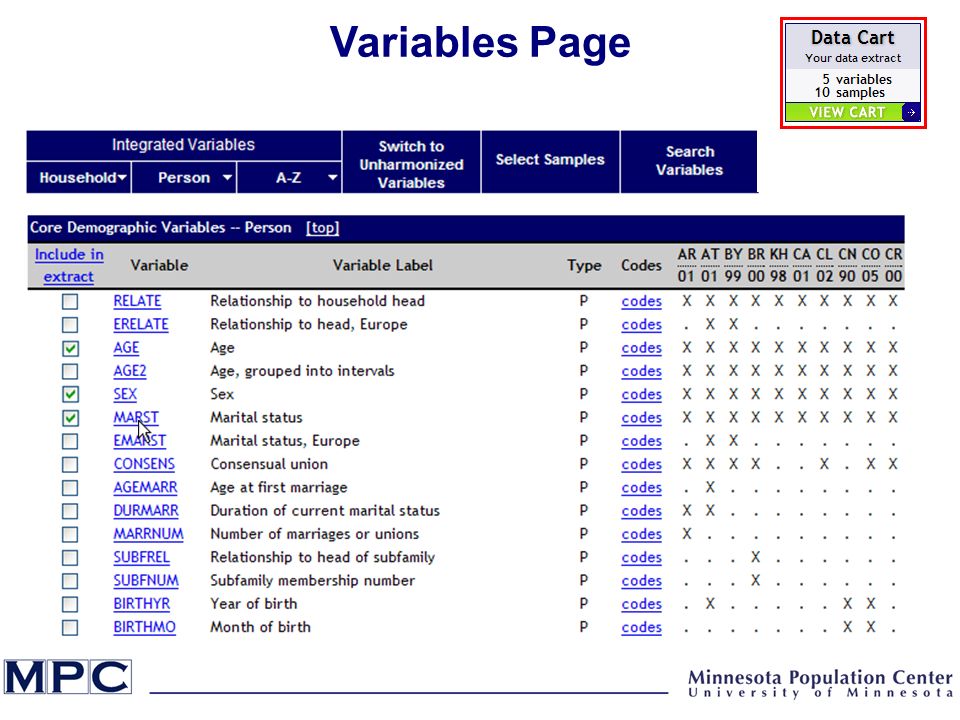Click the CR 00 sample column header
The image size is (960, 720).
pyautogui.click(x=893, y=265)
